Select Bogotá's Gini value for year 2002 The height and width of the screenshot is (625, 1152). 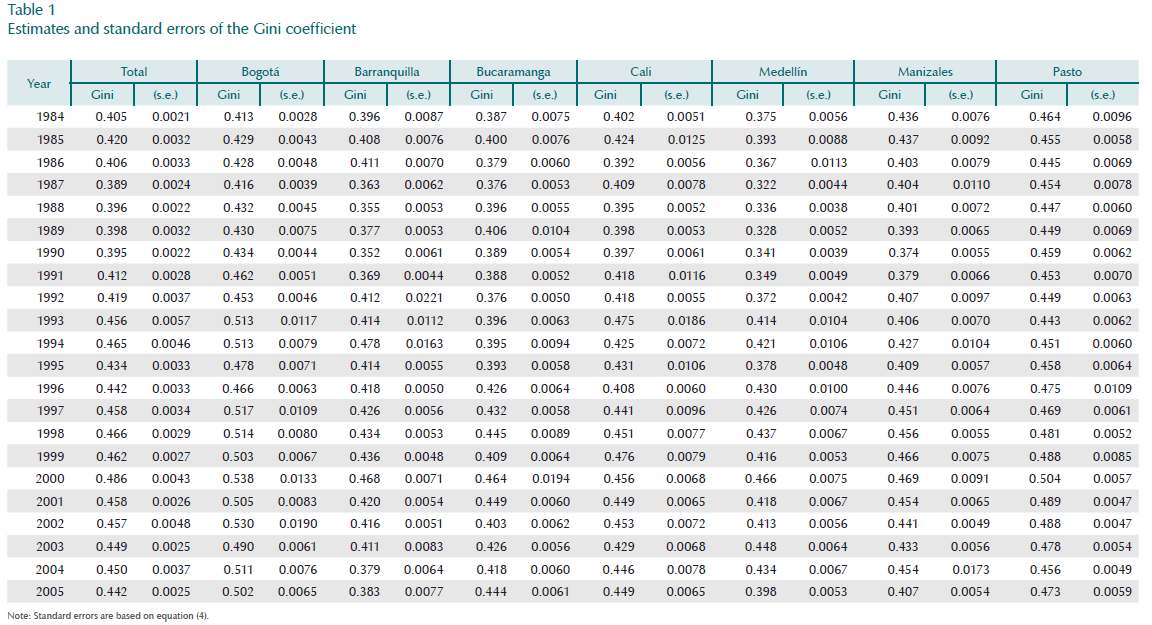coord(237,524)
